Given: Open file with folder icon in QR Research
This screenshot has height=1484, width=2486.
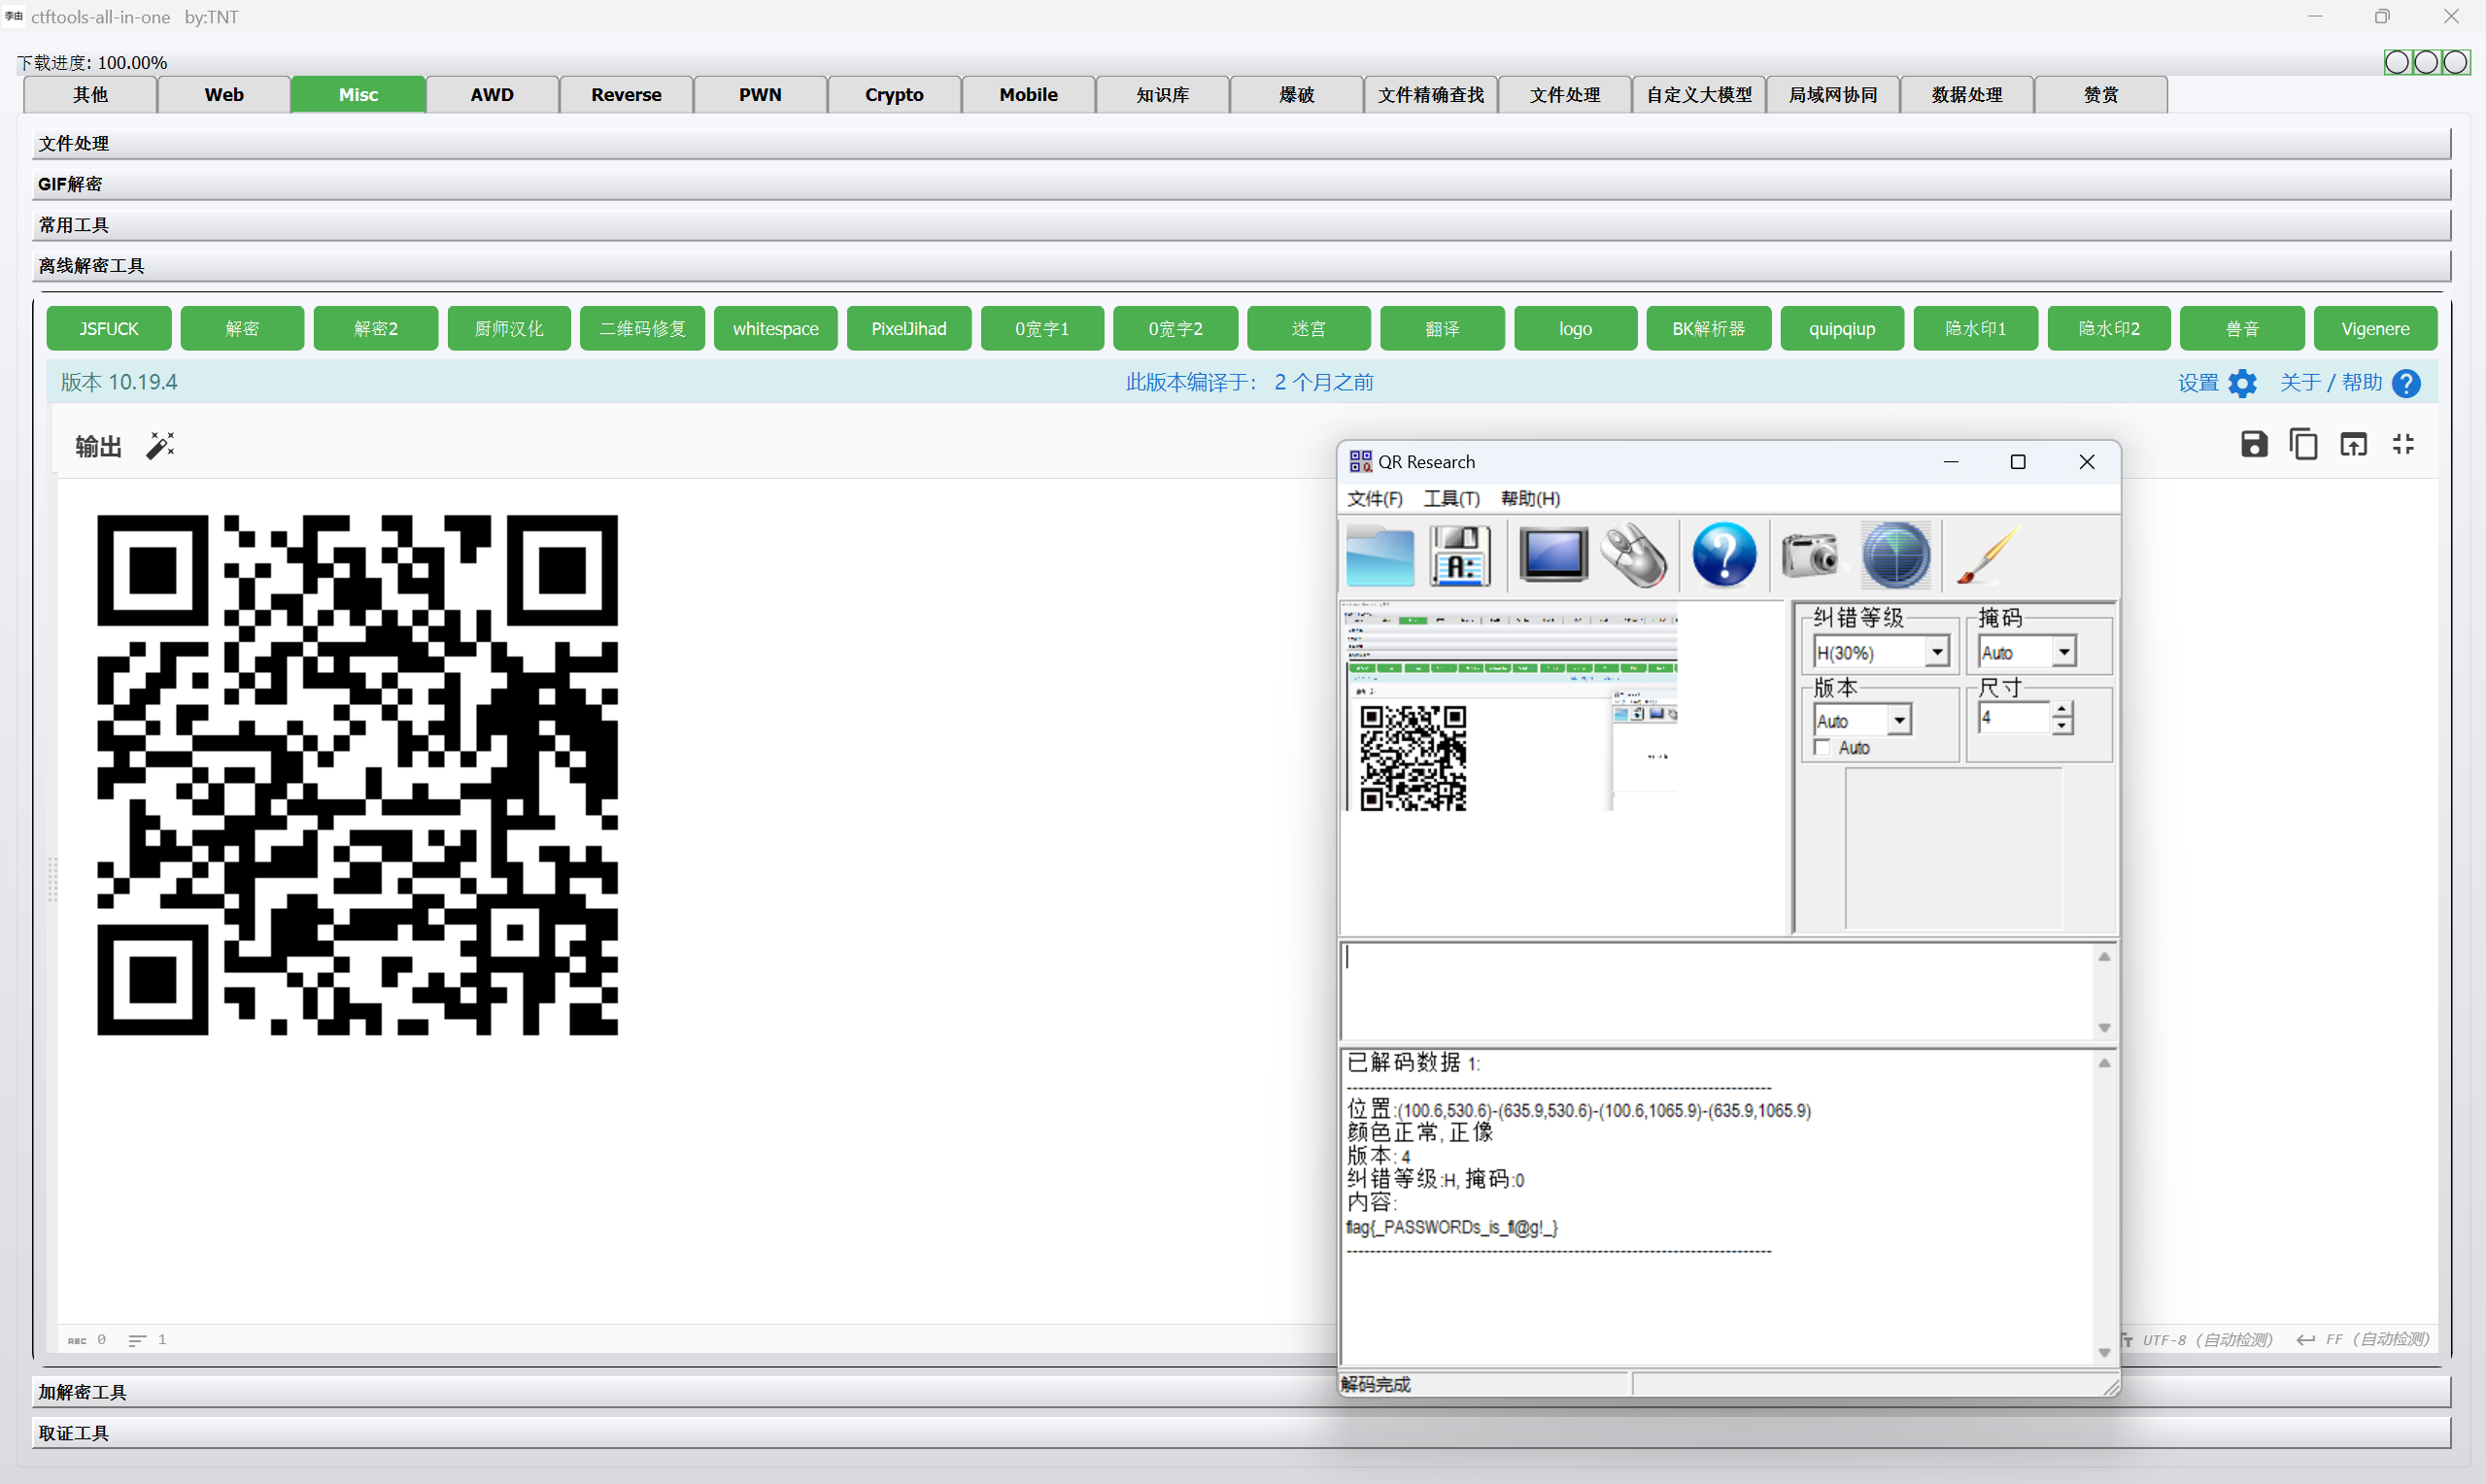Looking at the screenshot, I should (x=1379, y=556).
